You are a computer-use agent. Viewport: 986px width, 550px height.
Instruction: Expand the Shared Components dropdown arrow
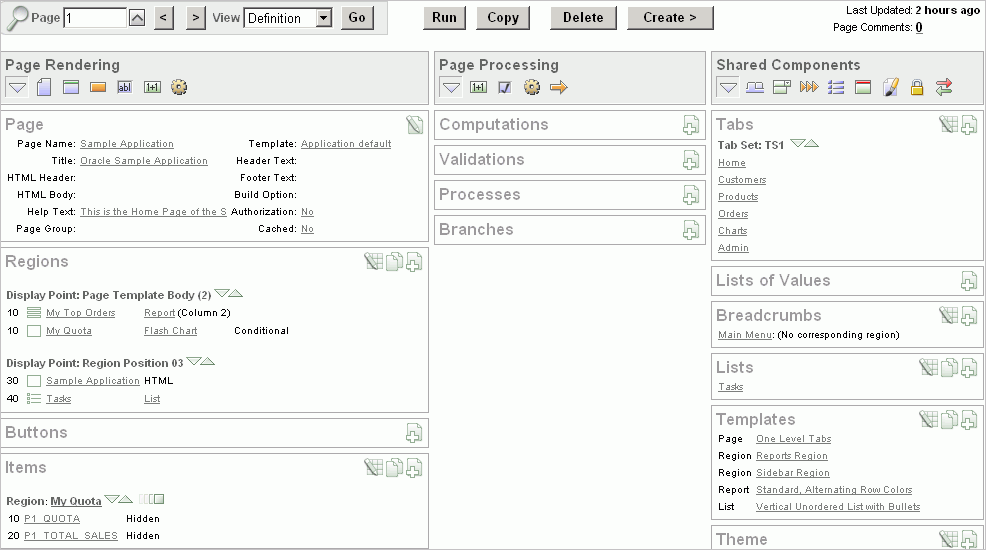point(728,88)
